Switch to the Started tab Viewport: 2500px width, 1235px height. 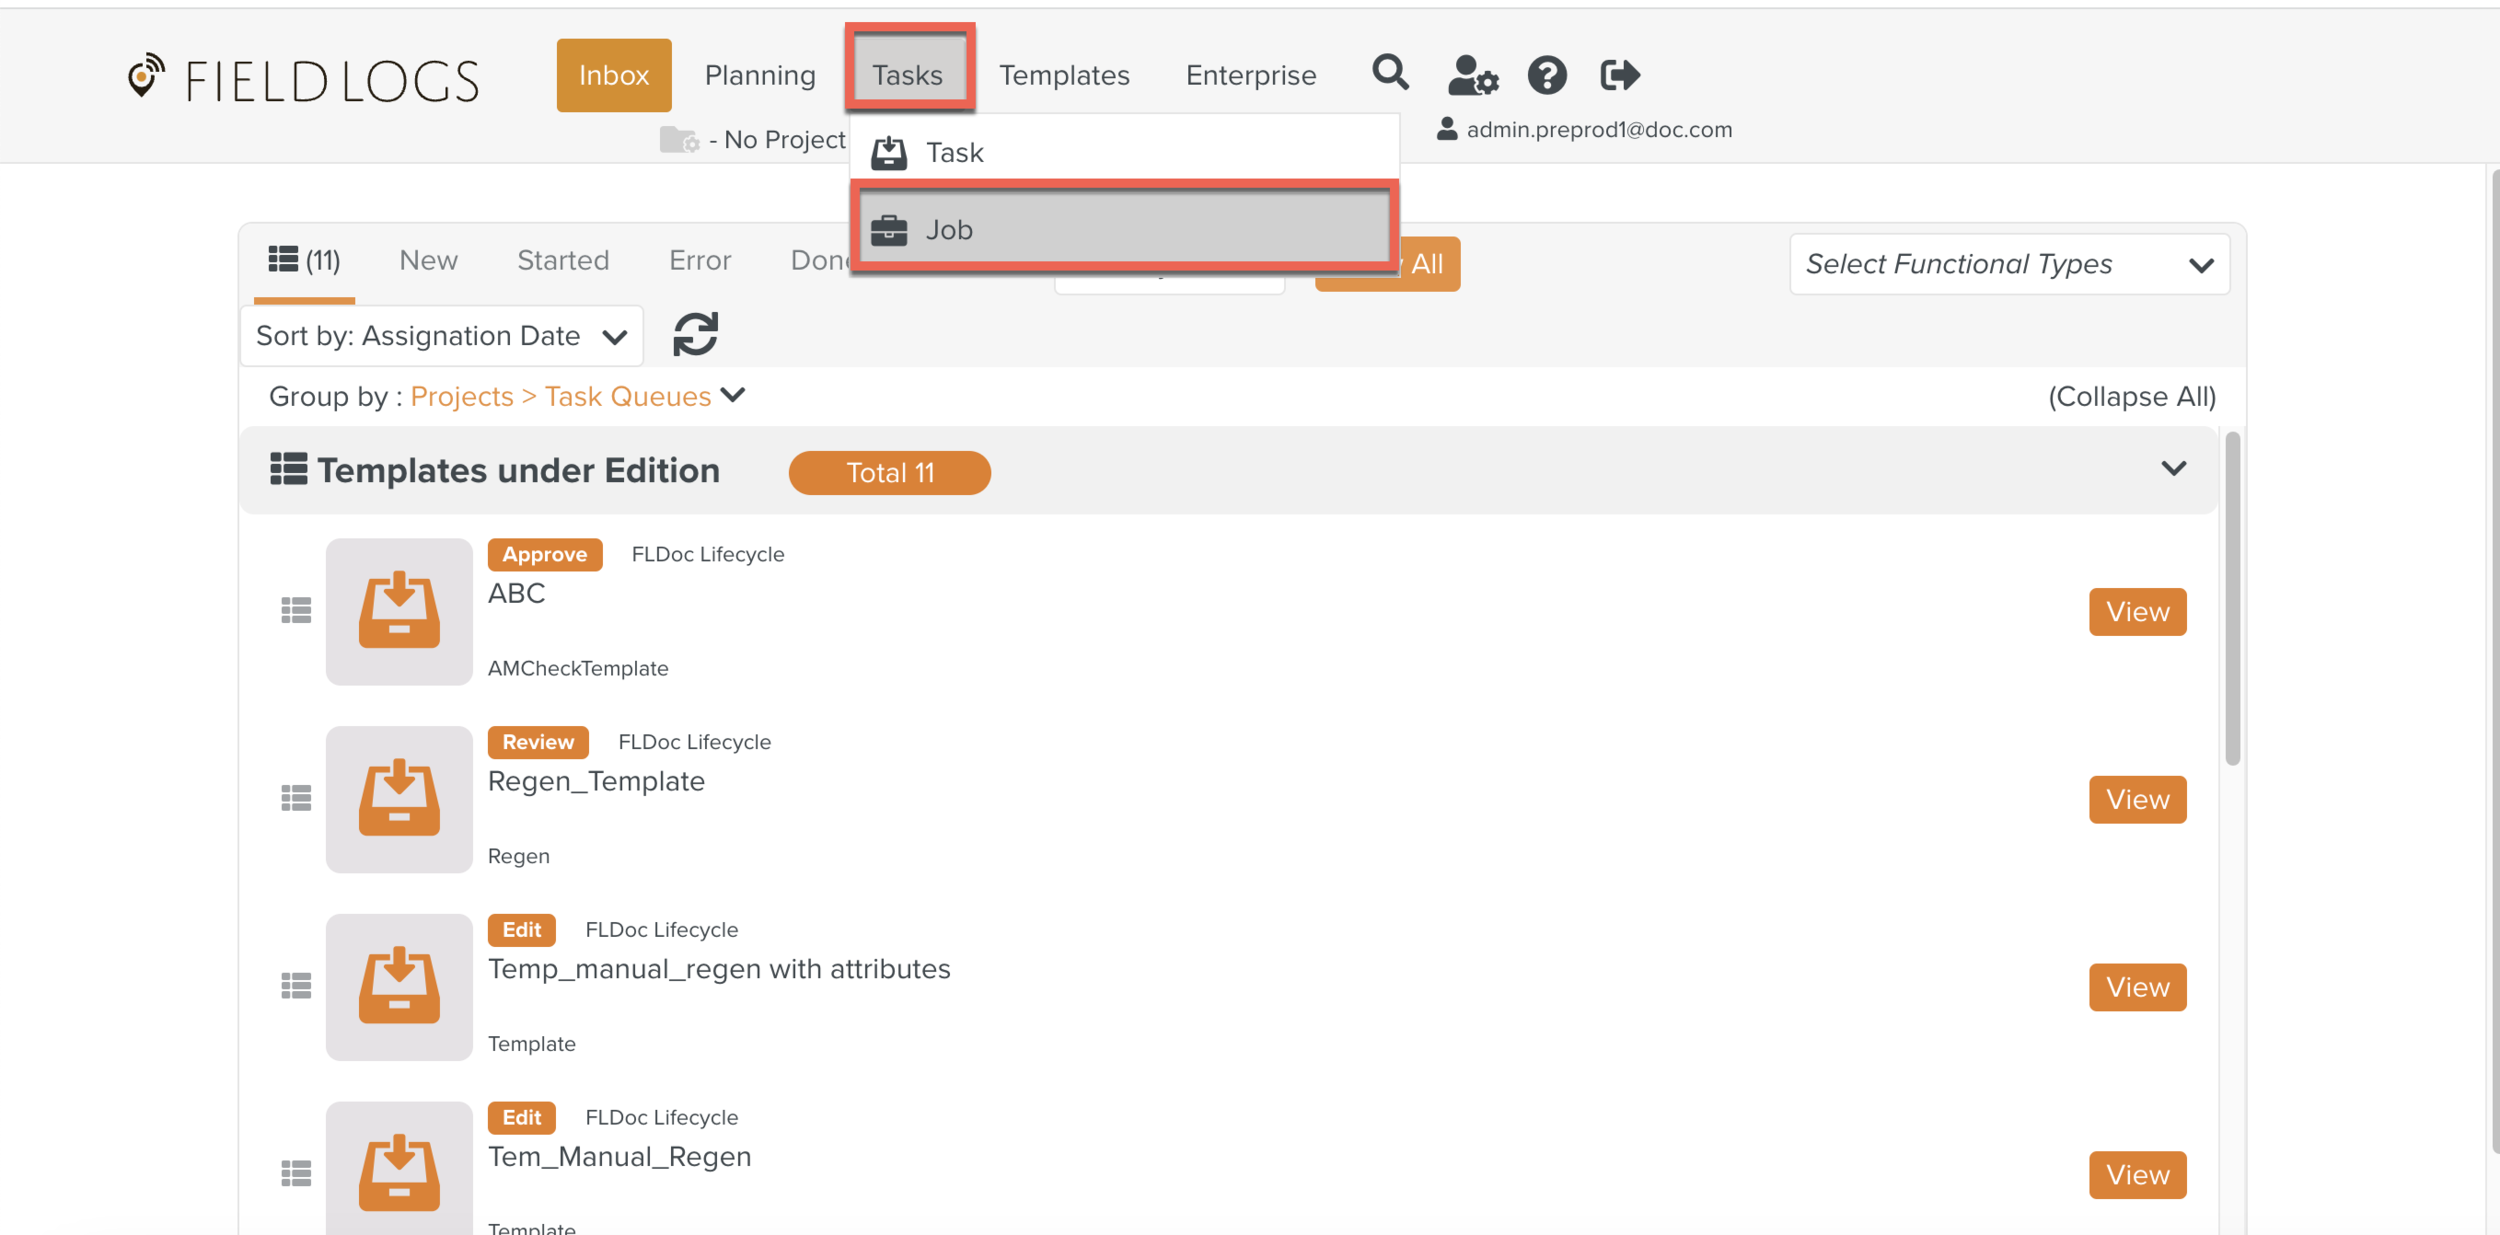(563, 260)
